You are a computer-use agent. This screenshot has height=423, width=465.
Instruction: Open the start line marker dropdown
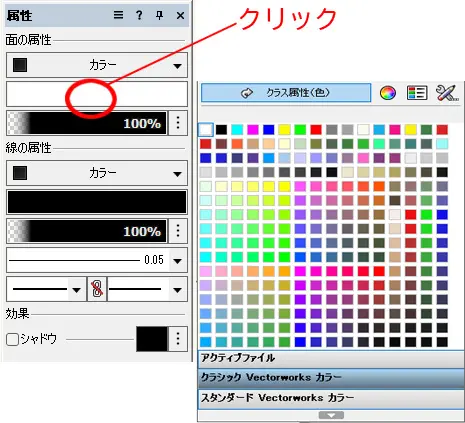click(46, 289)
